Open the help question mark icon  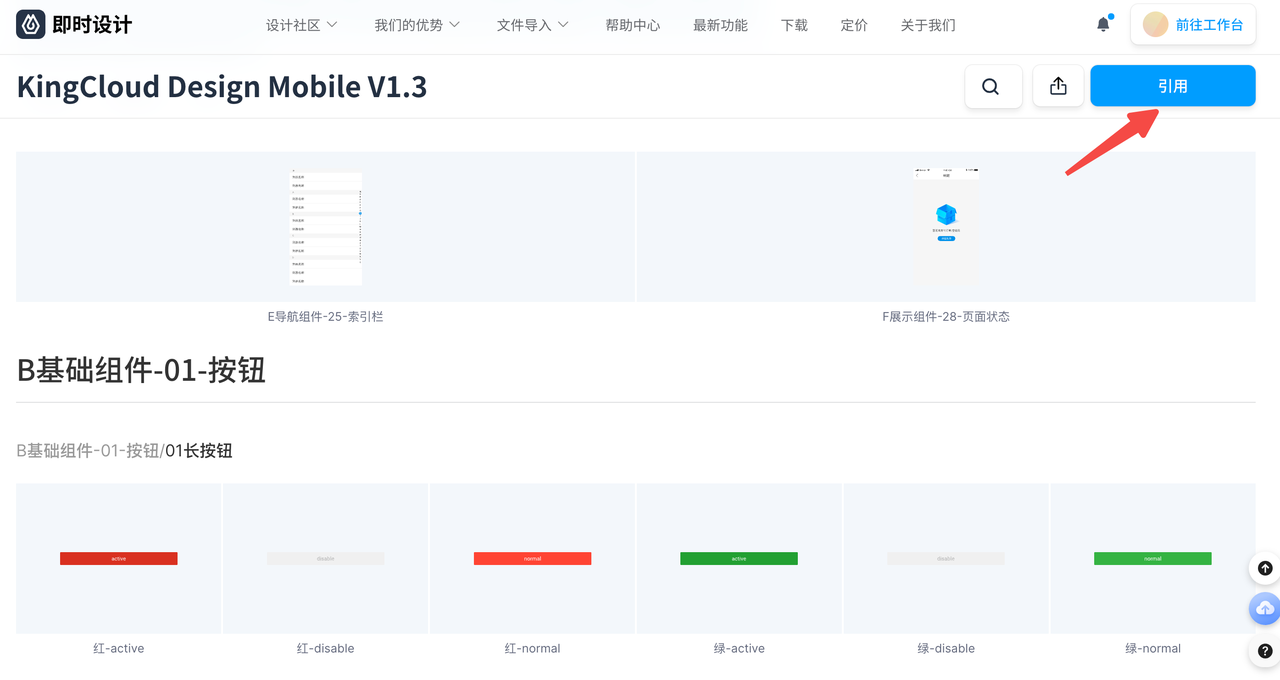(1265, 651)
